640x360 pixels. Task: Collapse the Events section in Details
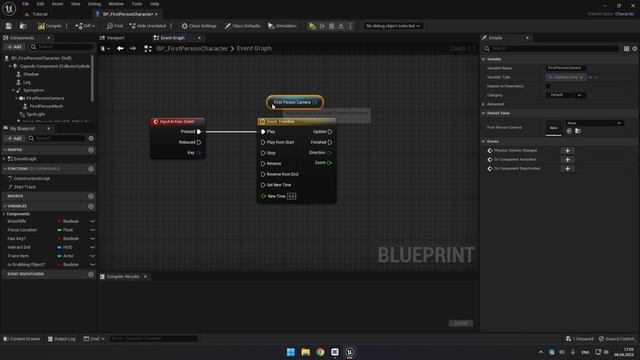click(484, 141)
